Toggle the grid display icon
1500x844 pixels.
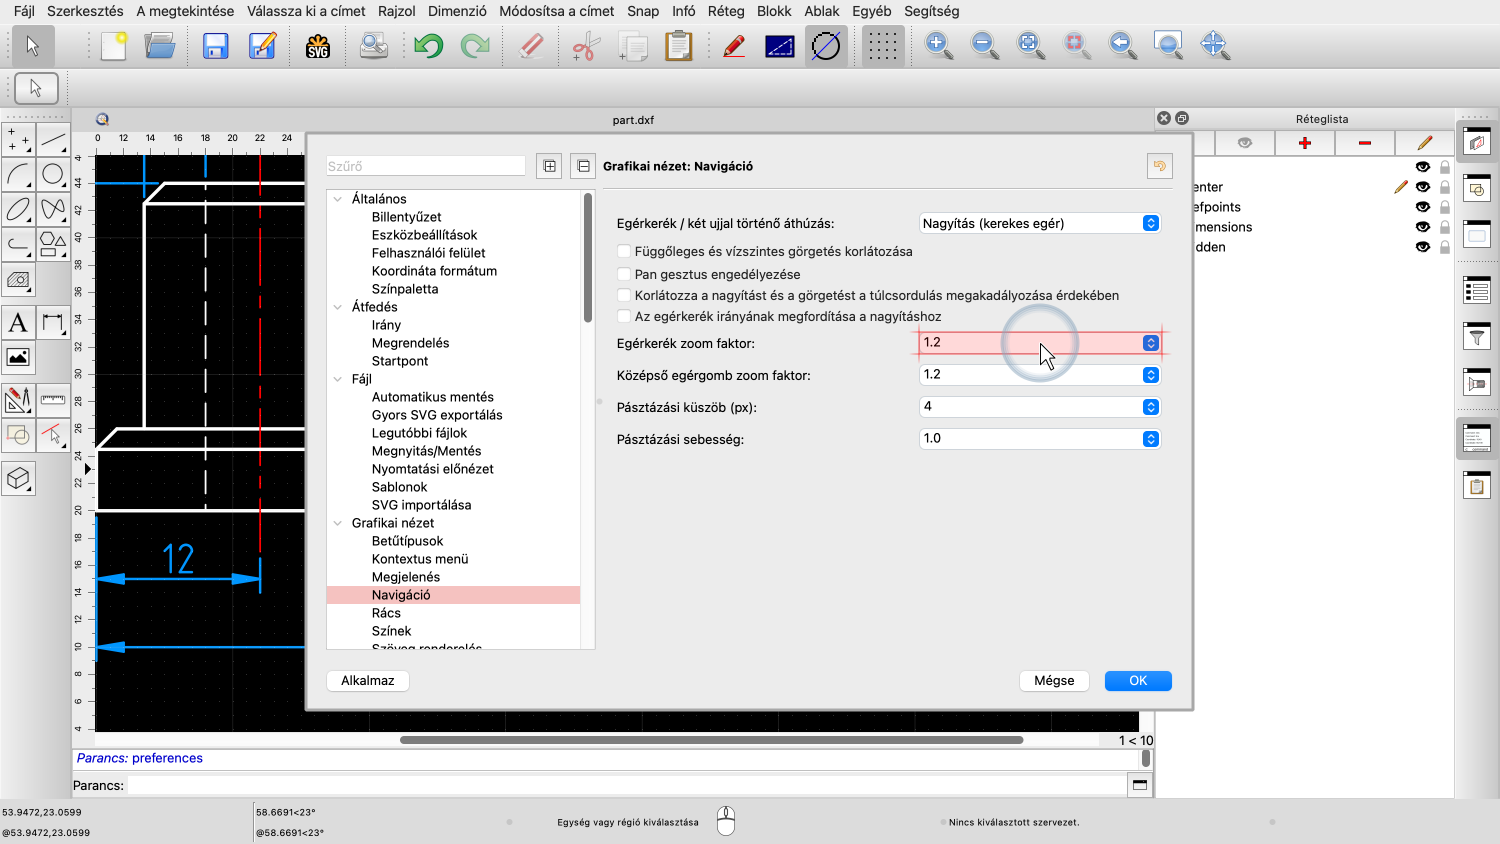click(881, 46)
